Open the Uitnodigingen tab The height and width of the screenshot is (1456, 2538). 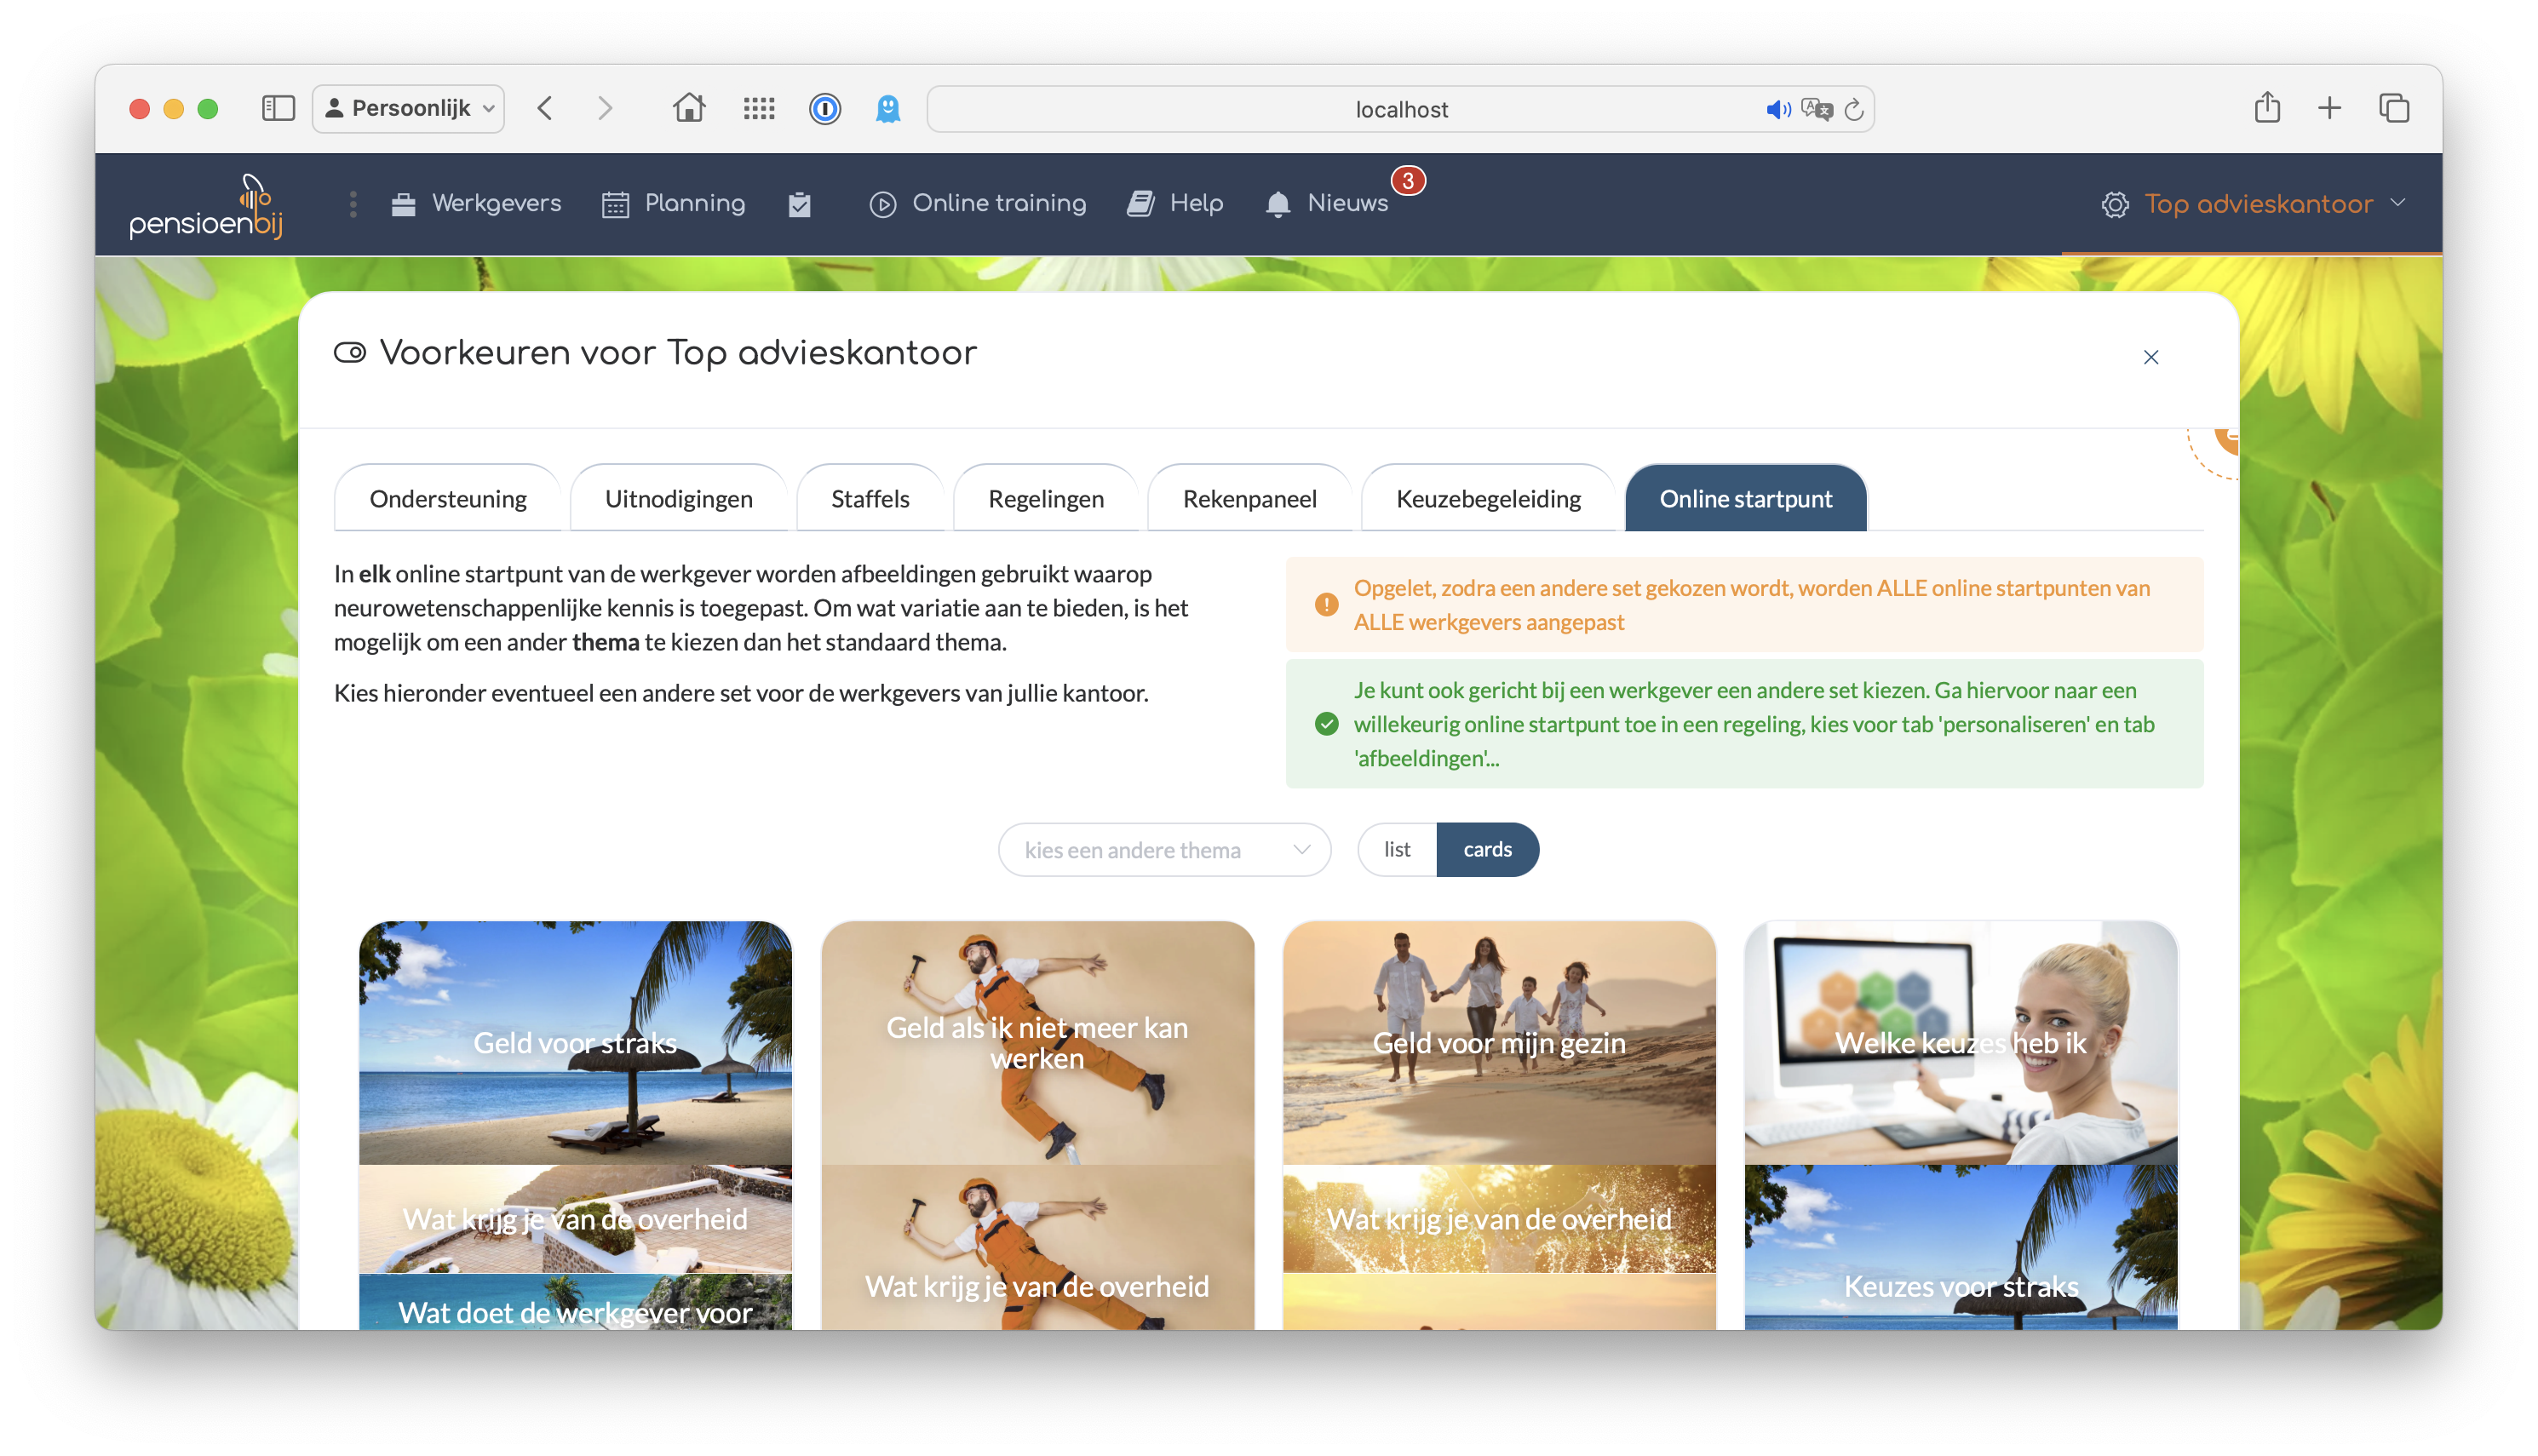[678, 498]
